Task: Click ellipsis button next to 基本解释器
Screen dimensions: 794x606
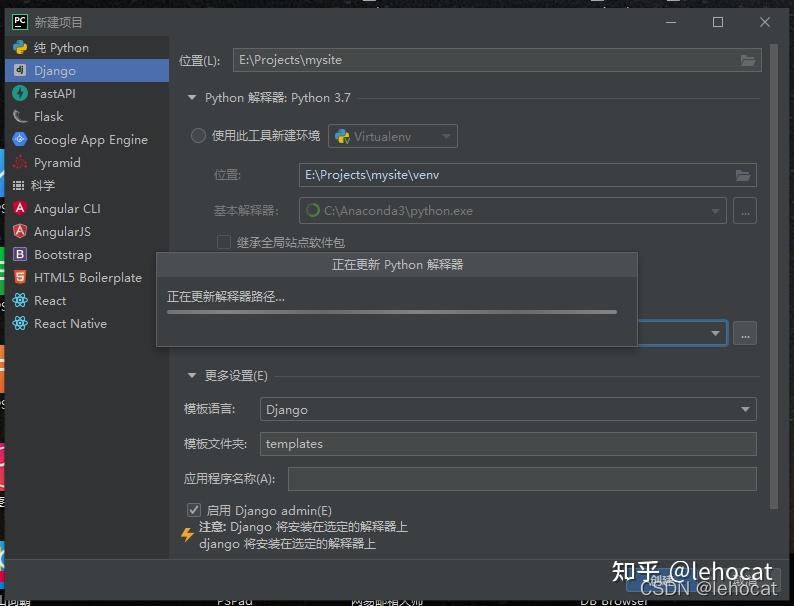Action: 745,211
